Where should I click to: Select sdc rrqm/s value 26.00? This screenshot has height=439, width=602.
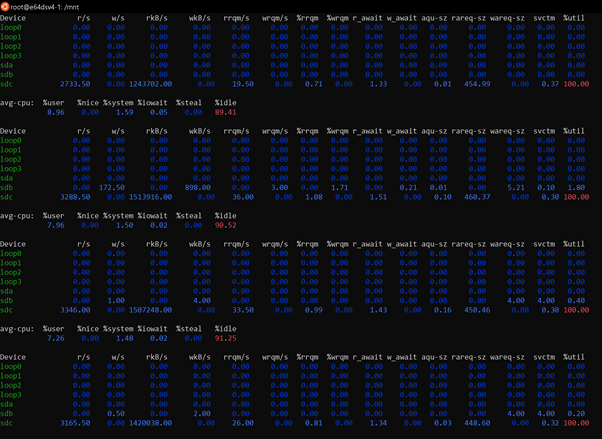click(x=243, y=423)
